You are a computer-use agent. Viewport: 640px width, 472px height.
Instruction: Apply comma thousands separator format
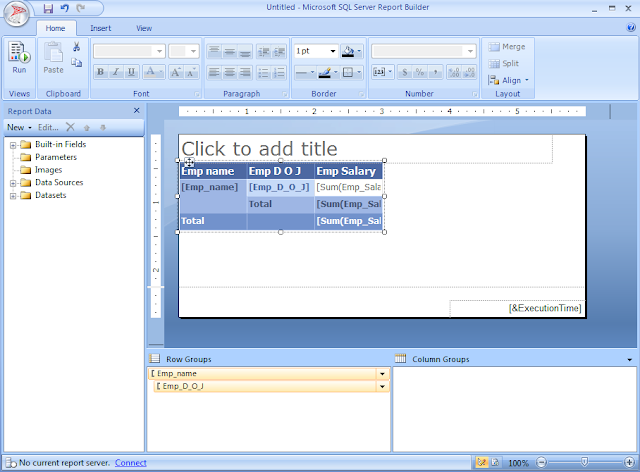(x=436, y=72)
